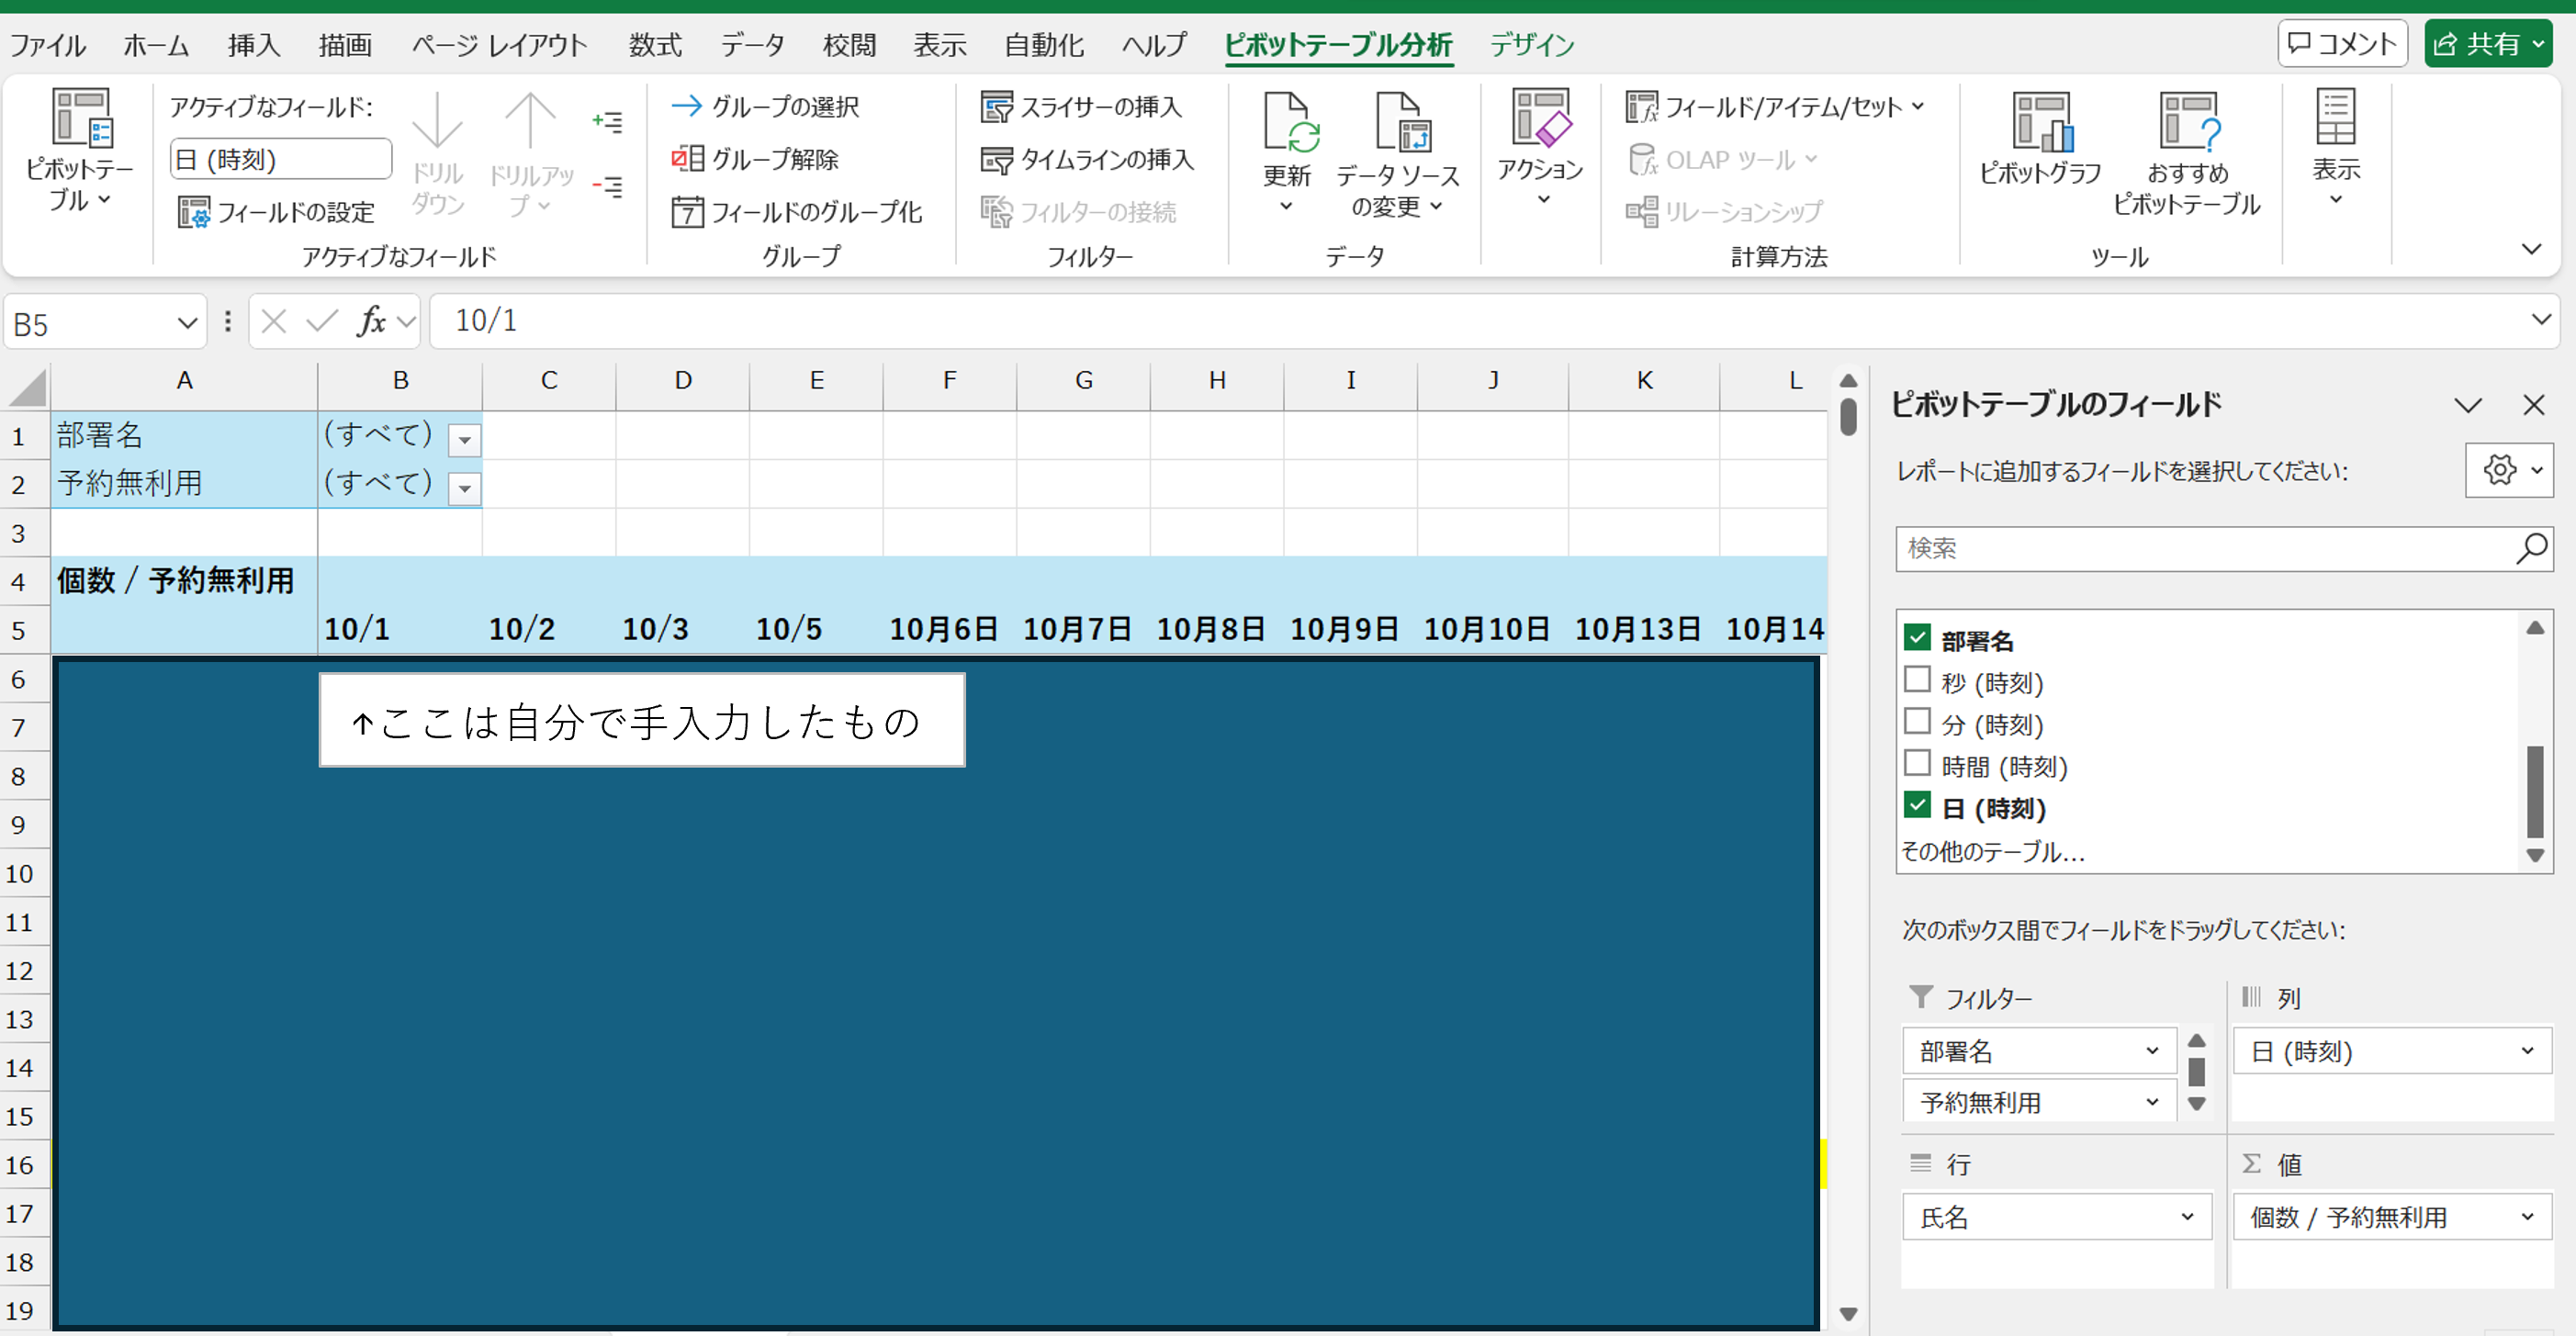Enable the 分 (時刻) field checkbox
Image resolution: width=2576 pixels, height=1336 pixels.
pos(1917,722)
